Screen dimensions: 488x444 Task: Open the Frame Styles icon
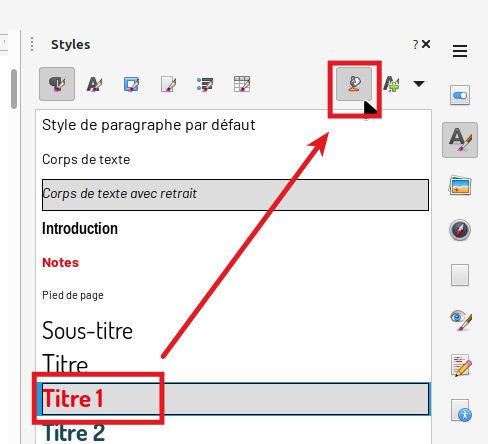tap(131, 84)
